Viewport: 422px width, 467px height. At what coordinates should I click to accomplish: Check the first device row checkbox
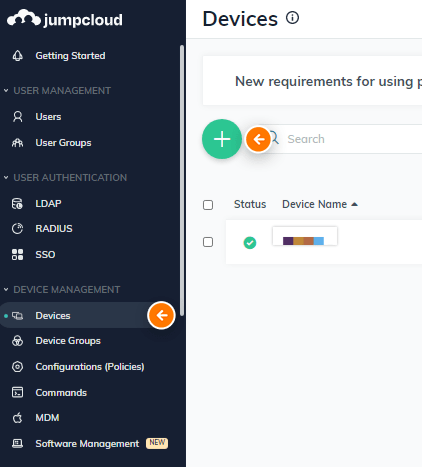pos(208,242)
